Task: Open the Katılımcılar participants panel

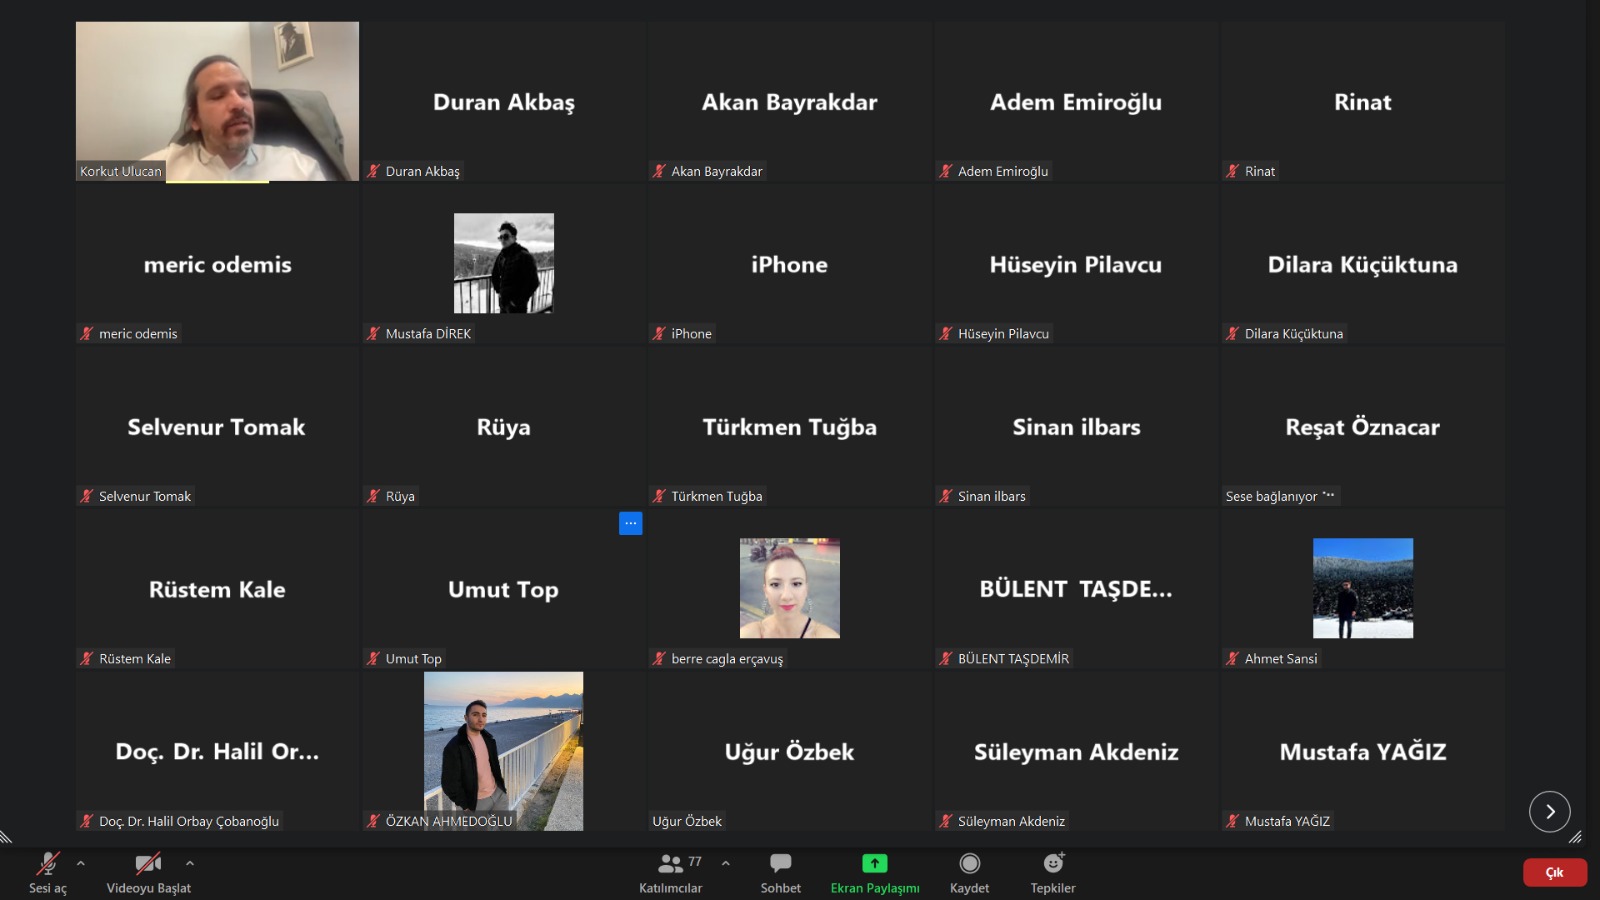Action: 671,872
